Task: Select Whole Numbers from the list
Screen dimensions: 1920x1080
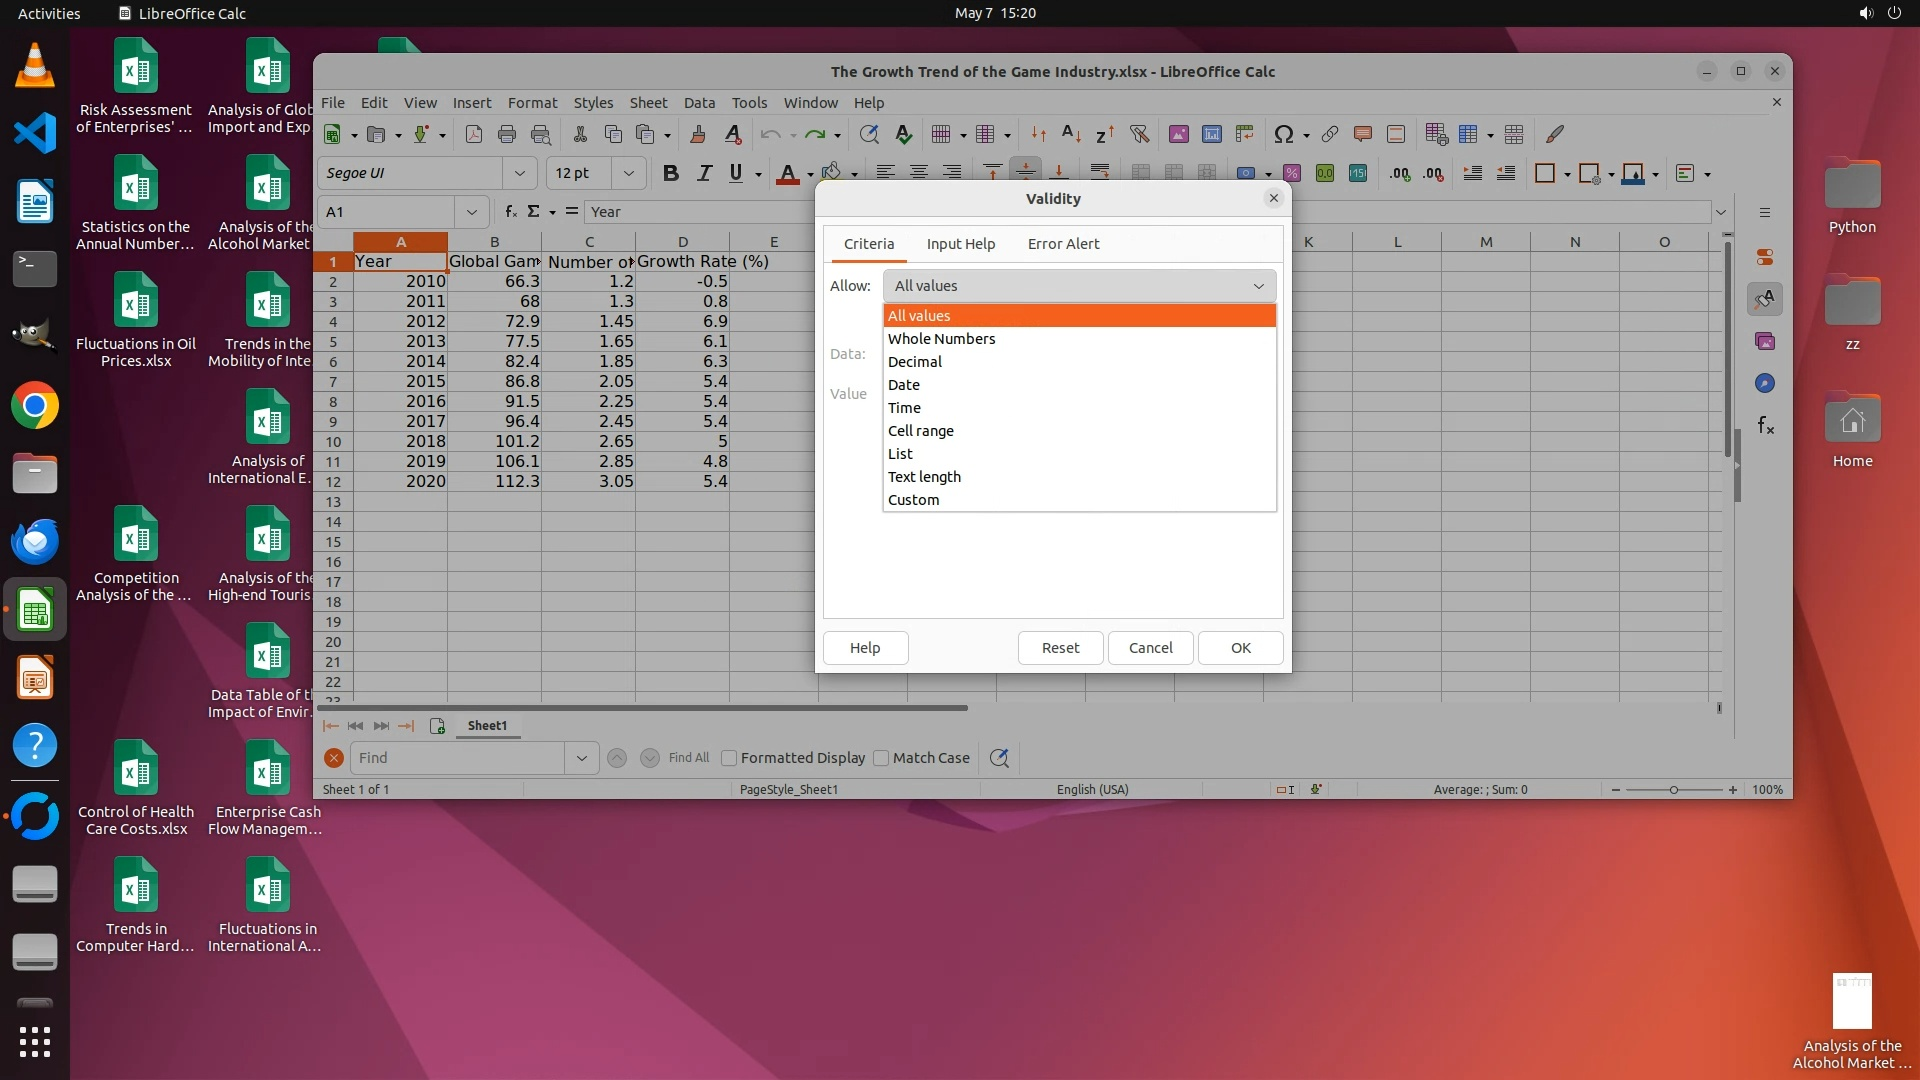Action: pyautogui.click(x=941, y=339)
